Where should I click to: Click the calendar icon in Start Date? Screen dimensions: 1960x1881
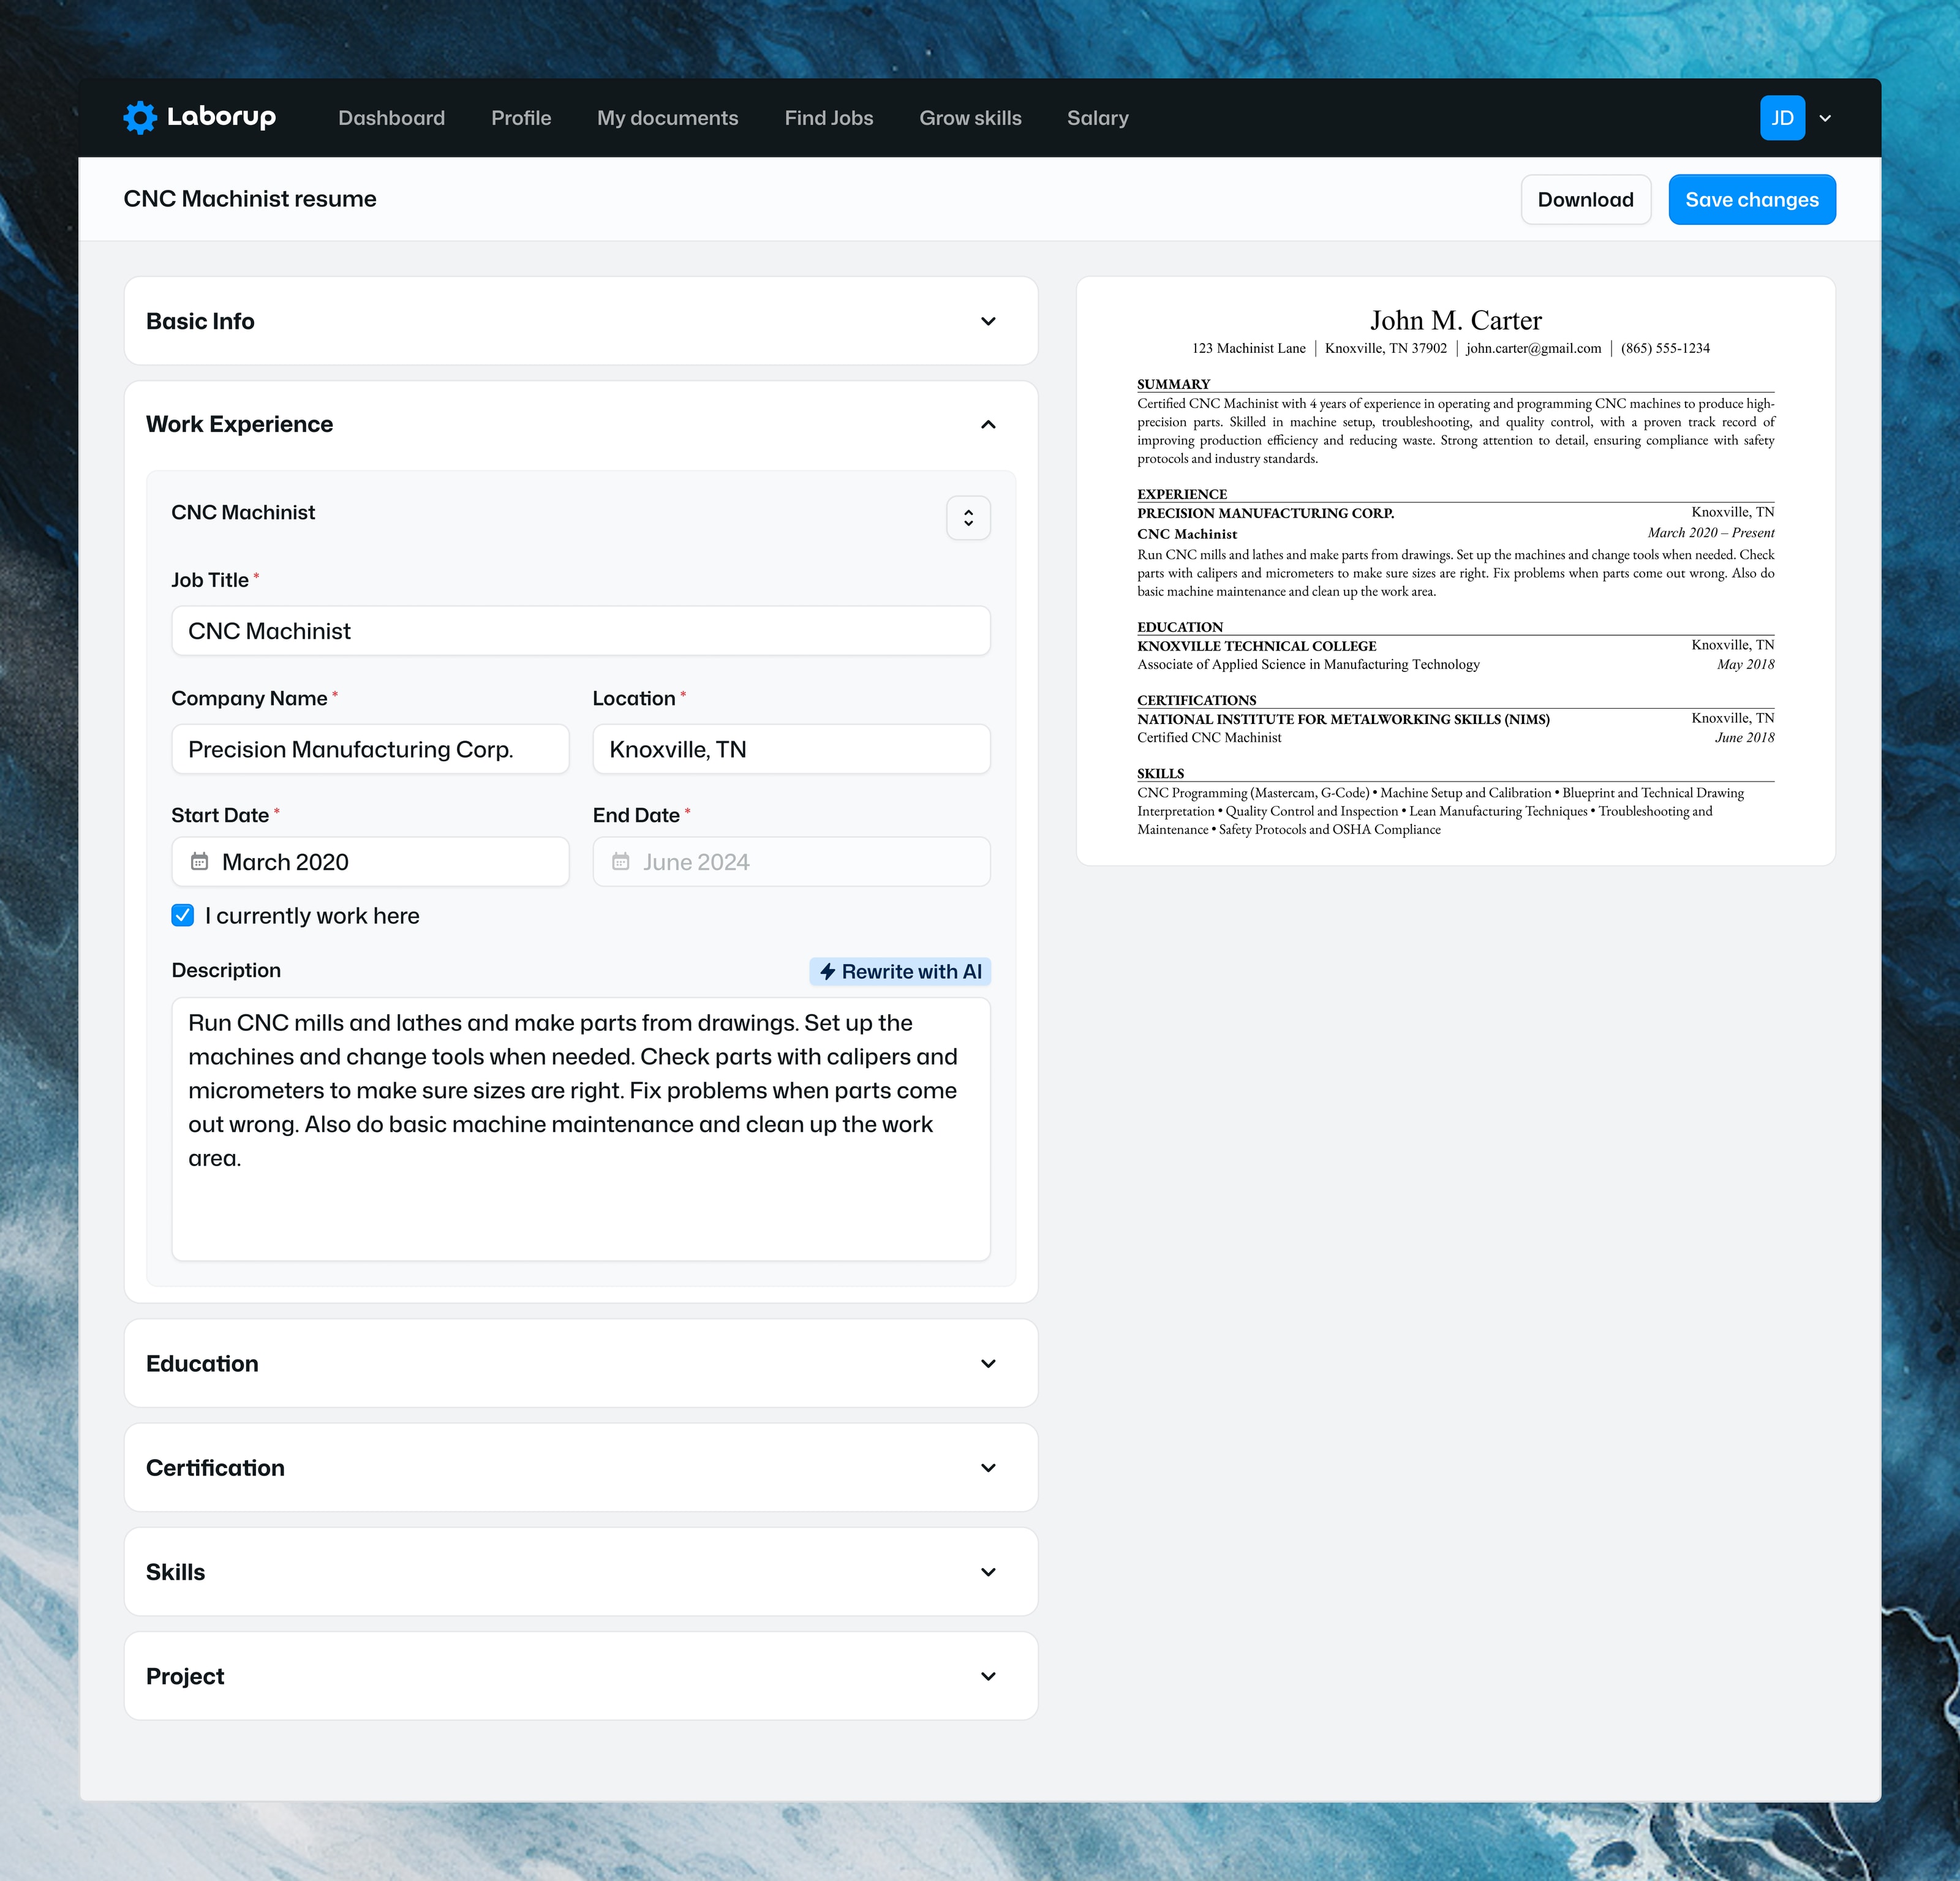tap(200, 861)
